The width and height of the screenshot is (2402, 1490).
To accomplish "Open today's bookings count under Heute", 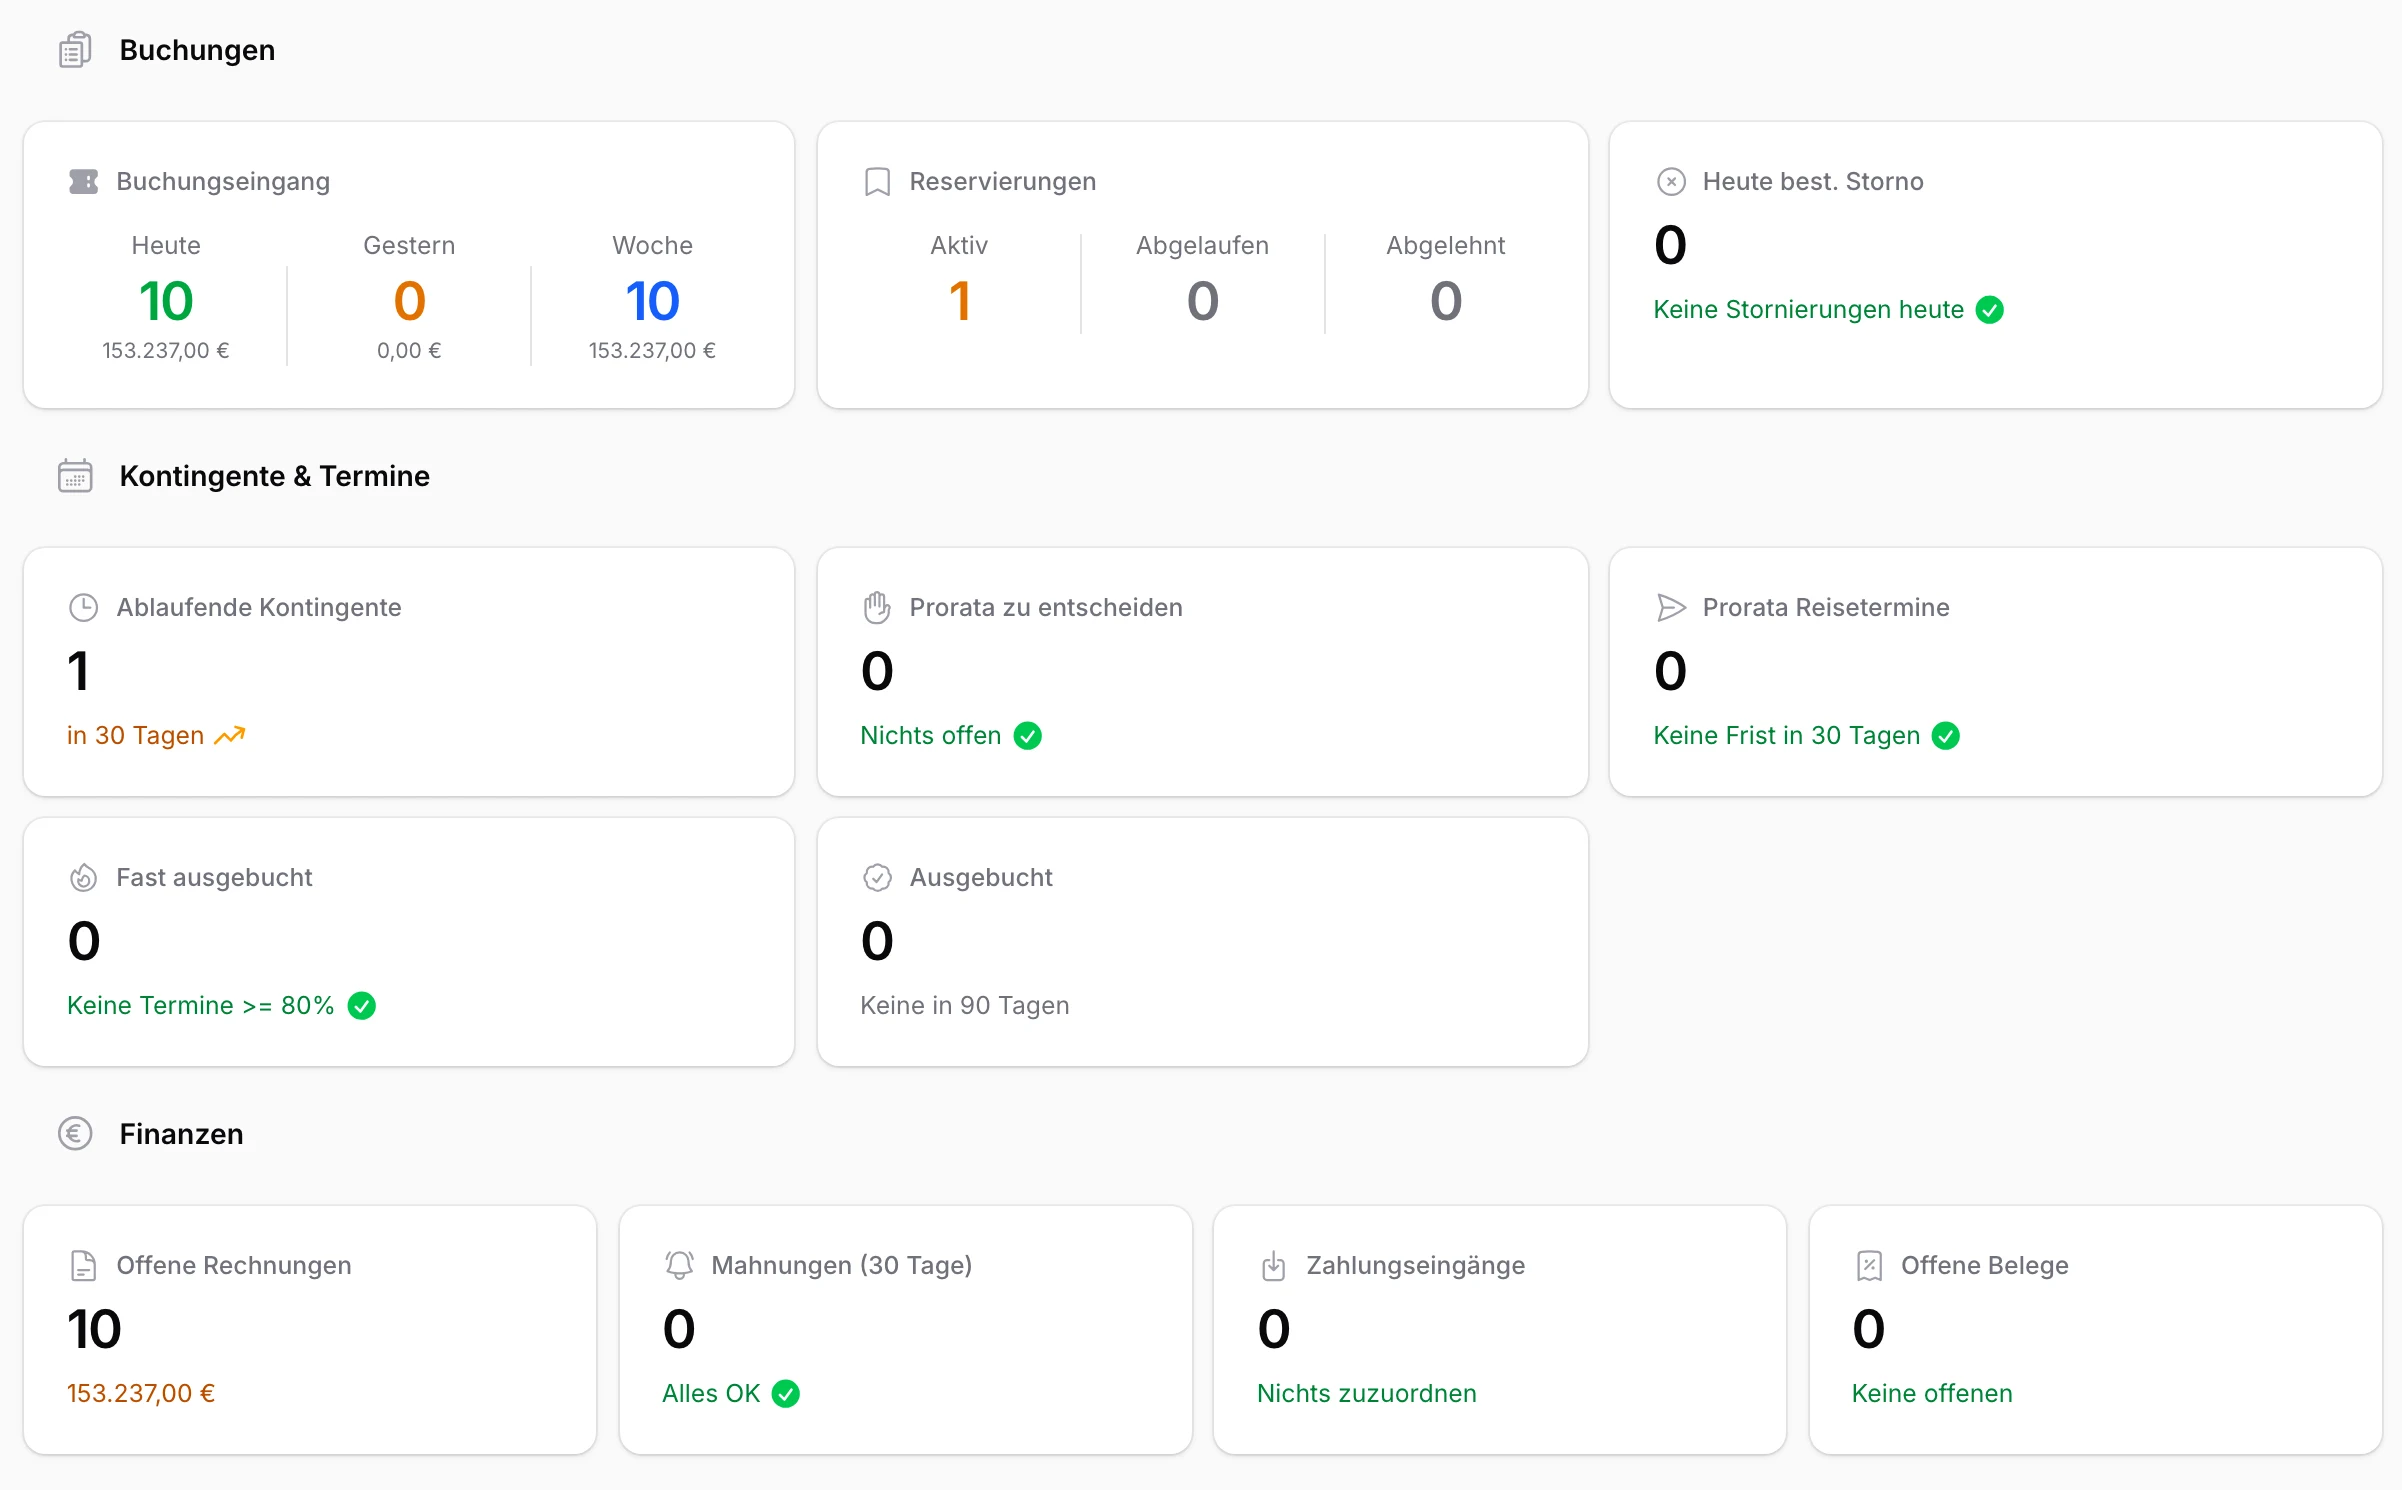I will point(166,301).
